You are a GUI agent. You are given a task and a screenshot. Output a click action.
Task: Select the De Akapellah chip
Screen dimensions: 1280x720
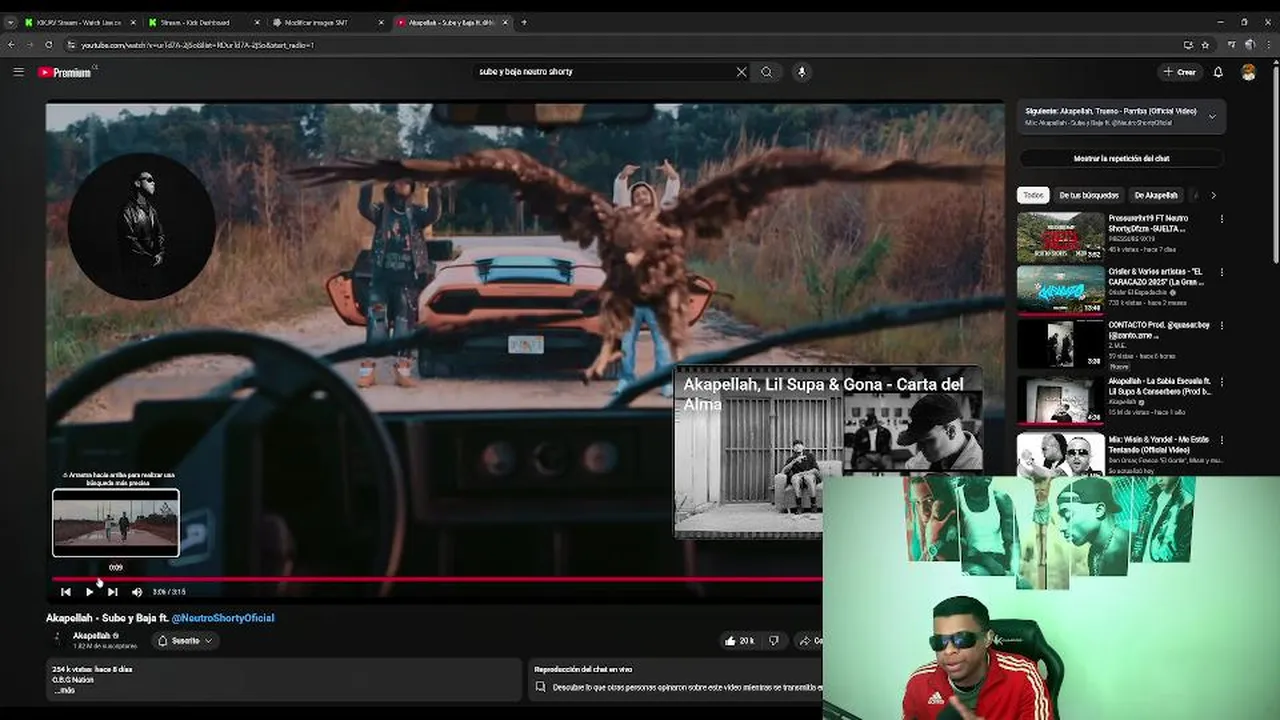(1156, 195)
